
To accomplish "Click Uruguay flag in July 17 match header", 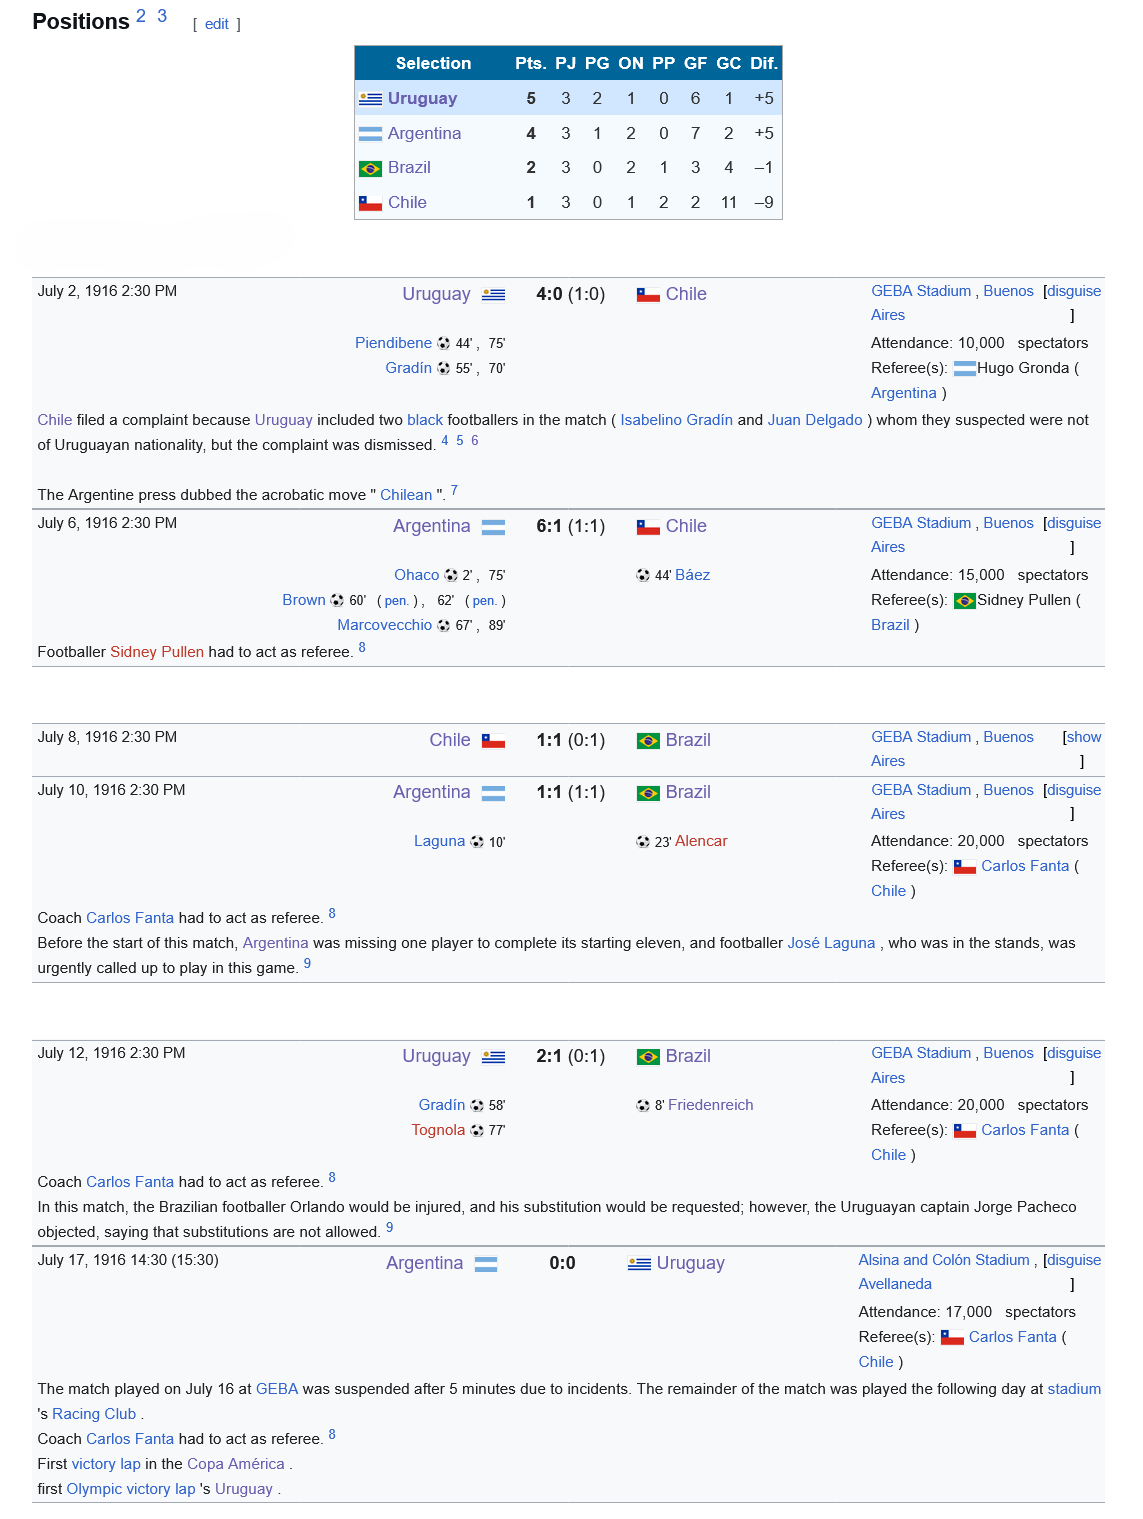I will tap(639, 1264).
